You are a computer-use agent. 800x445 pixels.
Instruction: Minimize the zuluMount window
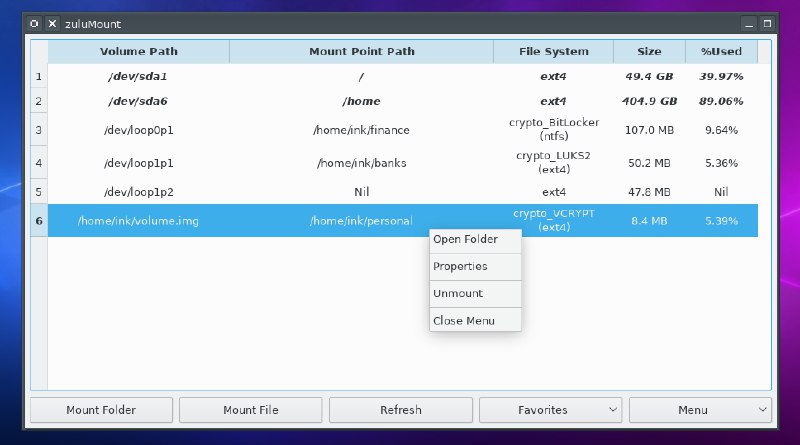(749, 24)
